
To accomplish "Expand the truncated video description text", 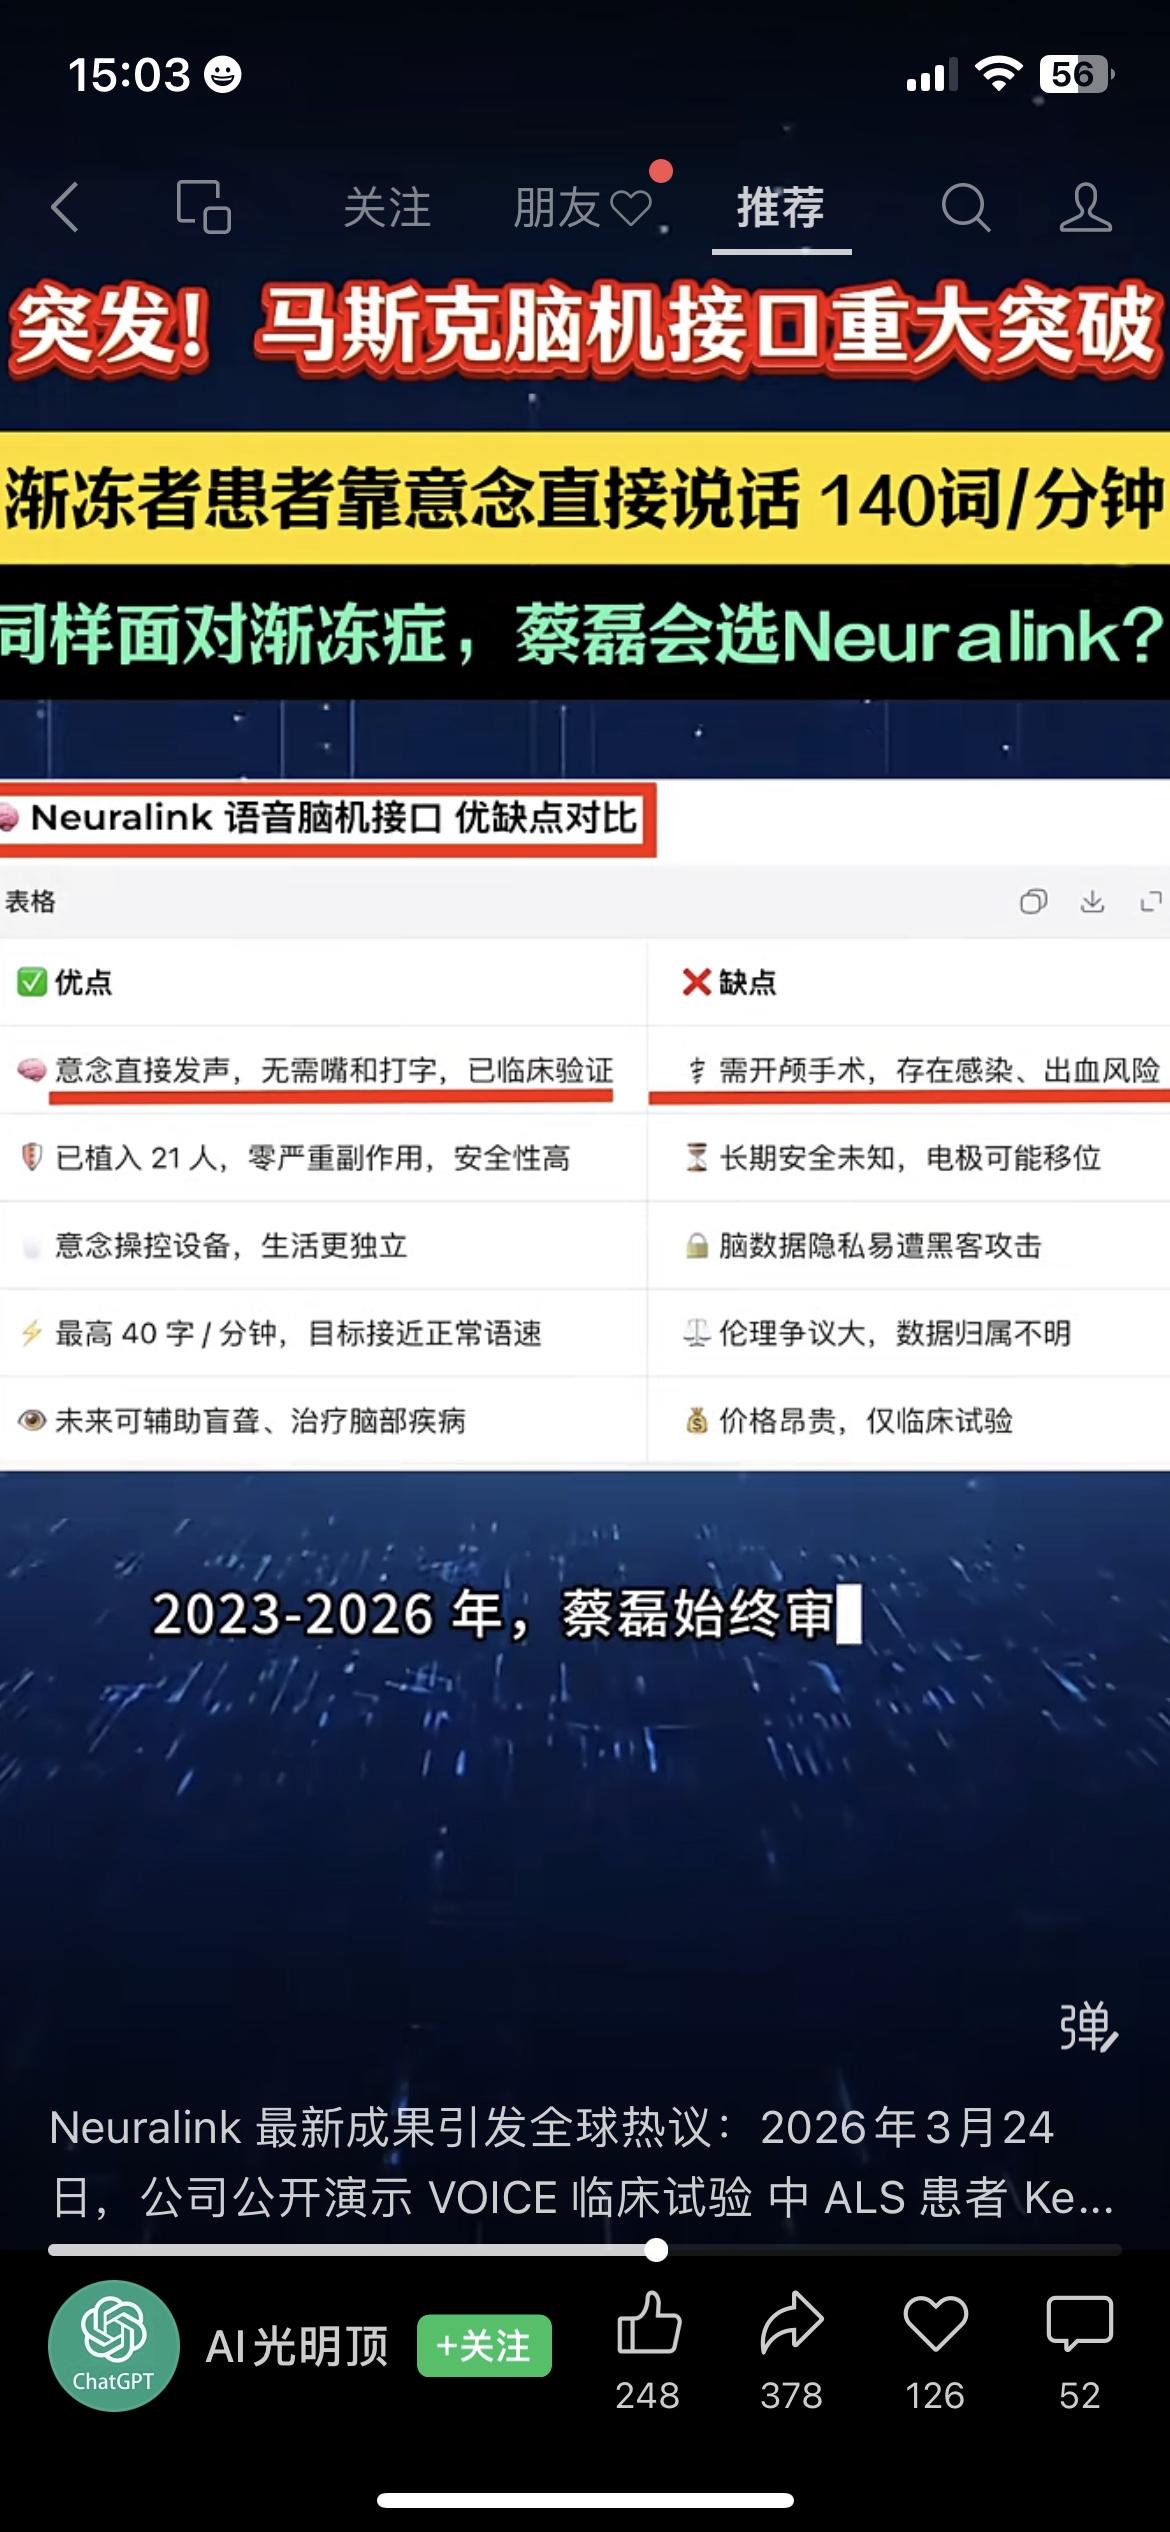I will (x=582, y=2163).
